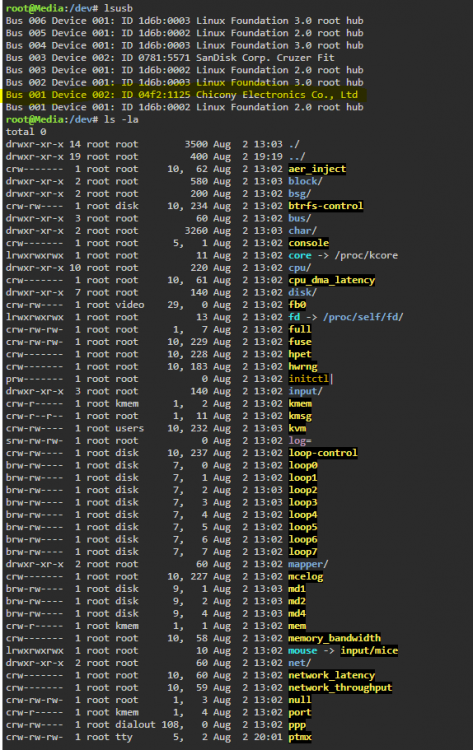
Task: Click the cpu_dma_latency filename
Action: pyautogui.click(x=331, y=280)
